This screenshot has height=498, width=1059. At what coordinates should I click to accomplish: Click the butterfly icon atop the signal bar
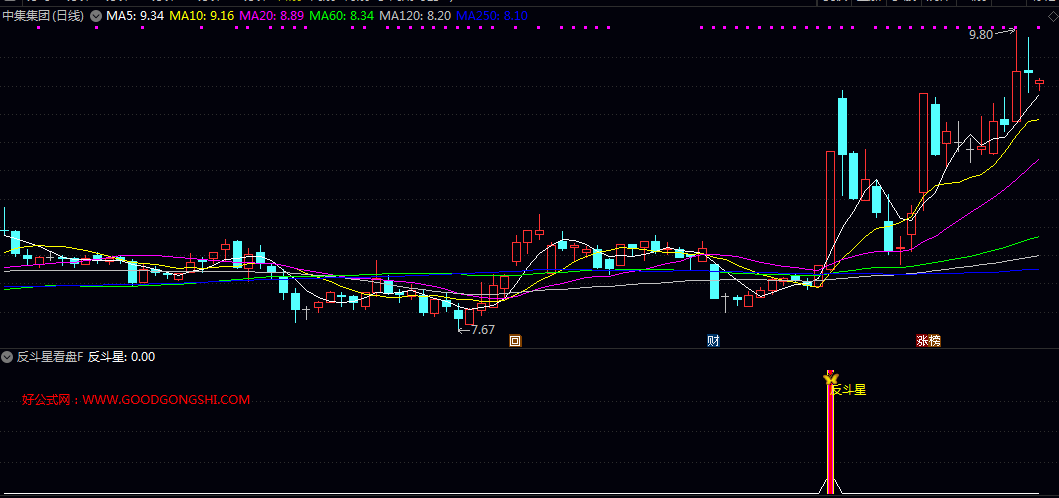point(829,378)
